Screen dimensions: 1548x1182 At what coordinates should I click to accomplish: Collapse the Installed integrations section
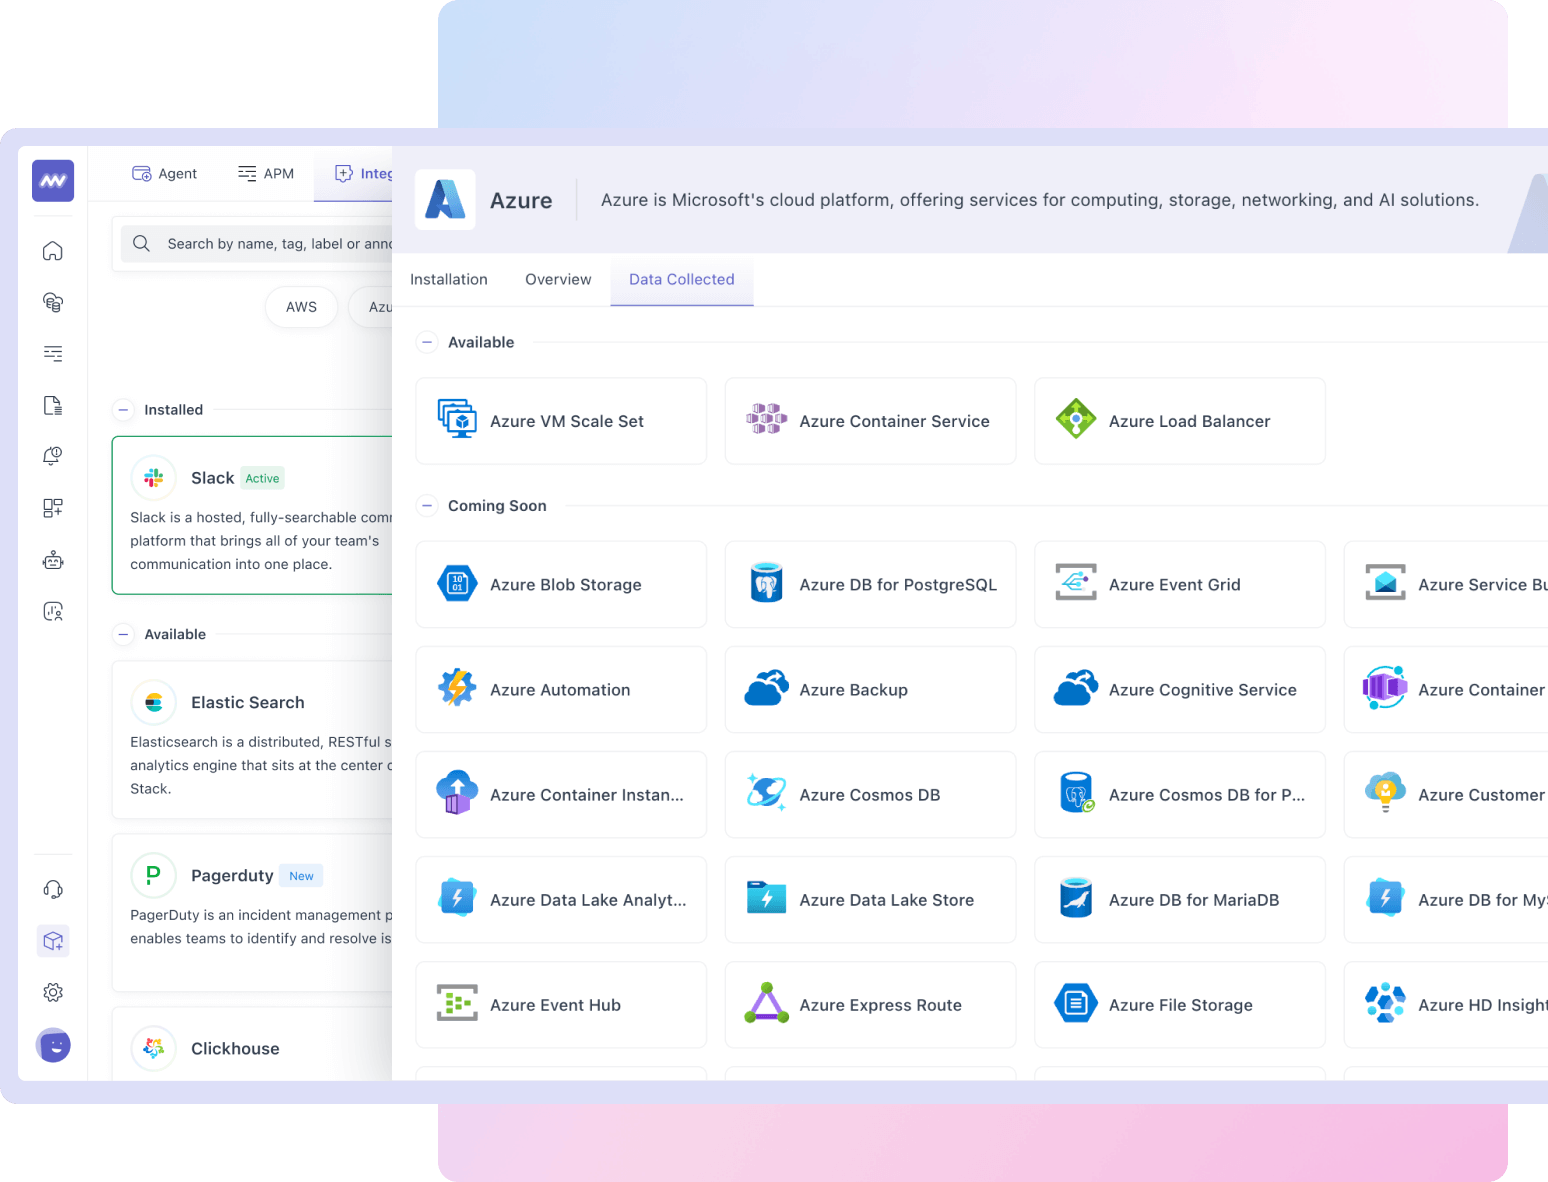[124, 410]
